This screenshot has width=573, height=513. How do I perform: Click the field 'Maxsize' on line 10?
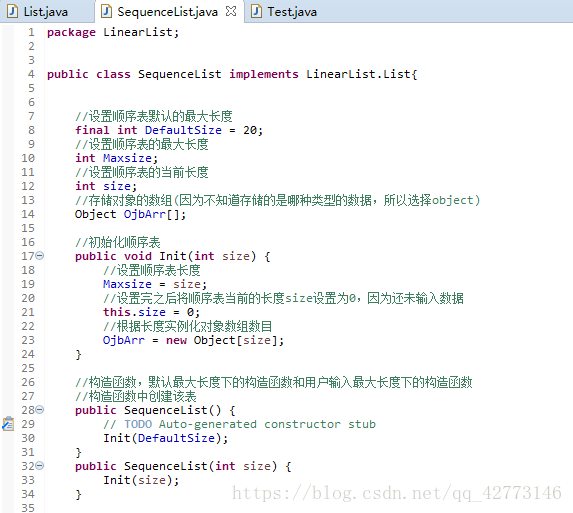coord(127,158)
